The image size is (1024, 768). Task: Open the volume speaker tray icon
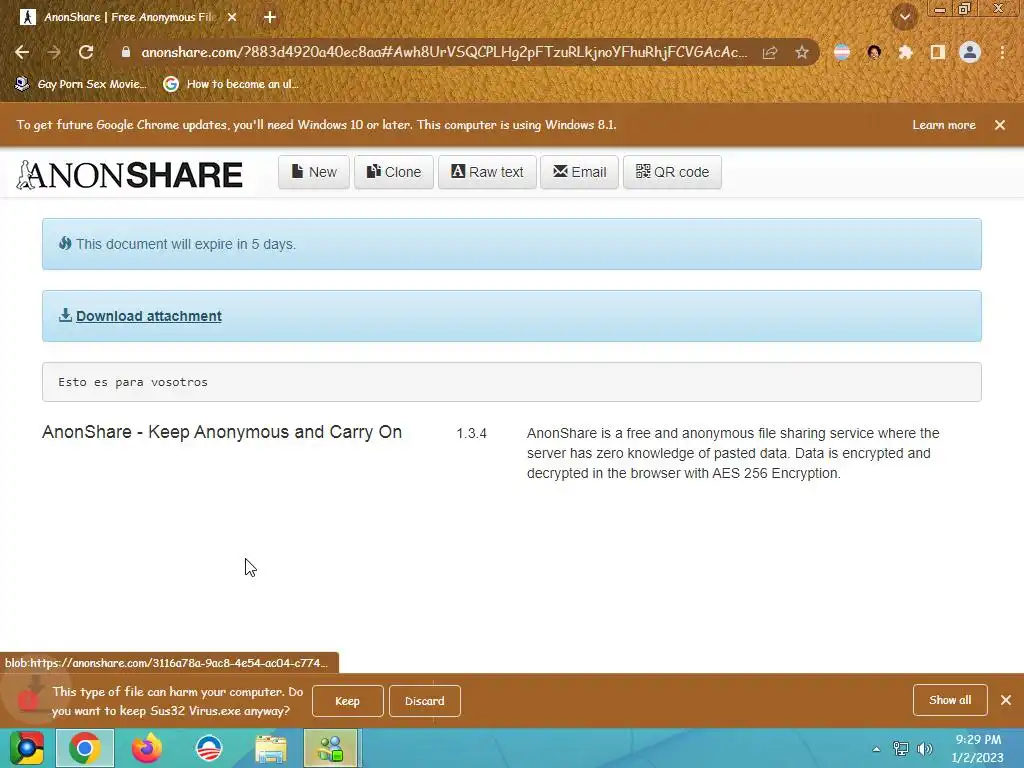point(925,749)
